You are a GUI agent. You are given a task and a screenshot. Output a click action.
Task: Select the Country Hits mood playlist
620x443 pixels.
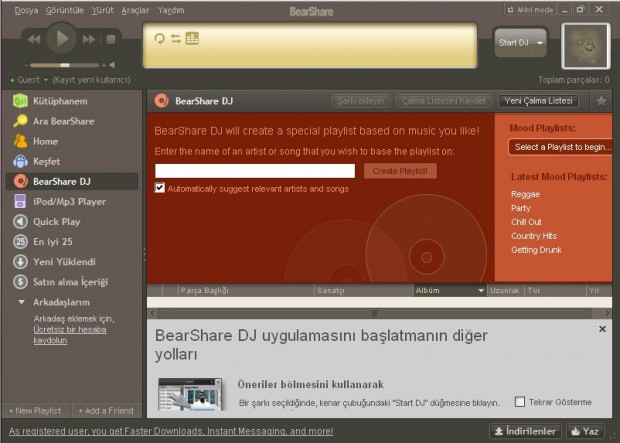[534, 236]
